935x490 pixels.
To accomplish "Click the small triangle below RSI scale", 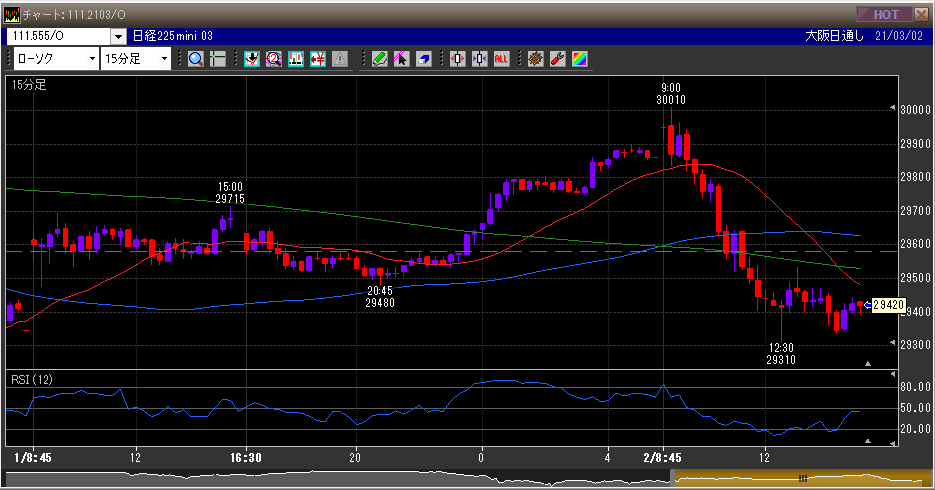I will click(868, 441).
